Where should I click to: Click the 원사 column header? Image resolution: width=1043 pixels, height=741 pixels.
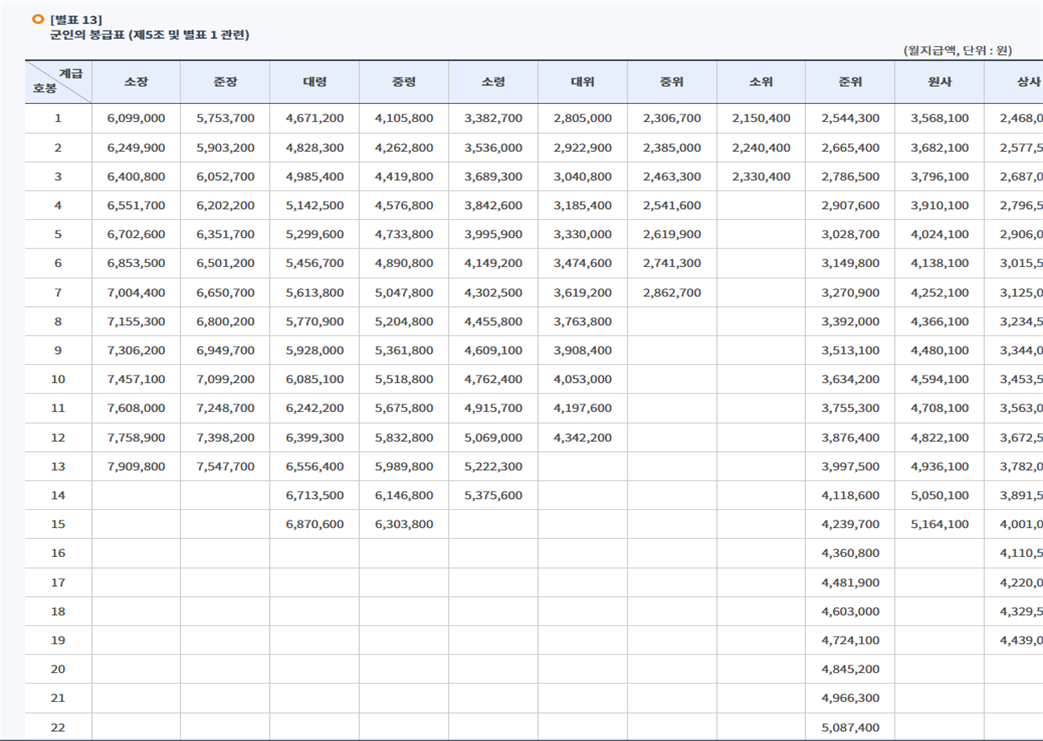tap(939, 82)
